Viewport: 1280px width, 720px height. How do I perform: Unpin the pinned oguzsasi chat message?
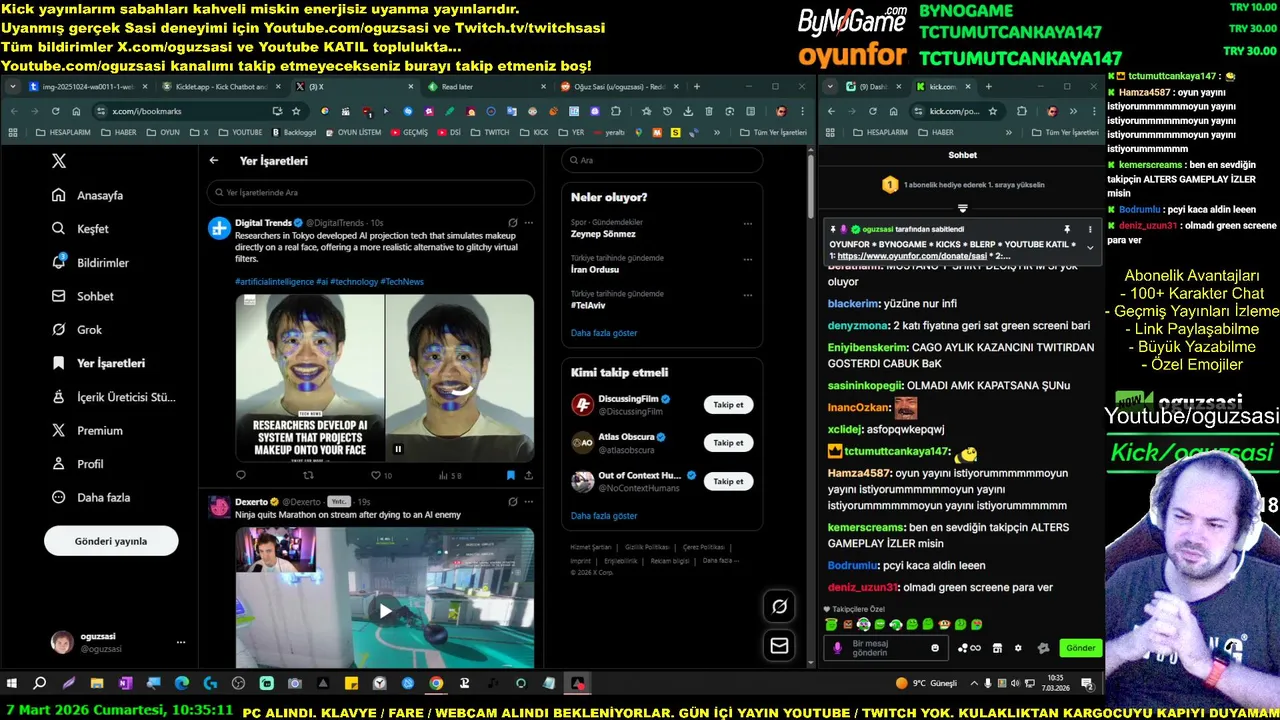point(1067,229)
